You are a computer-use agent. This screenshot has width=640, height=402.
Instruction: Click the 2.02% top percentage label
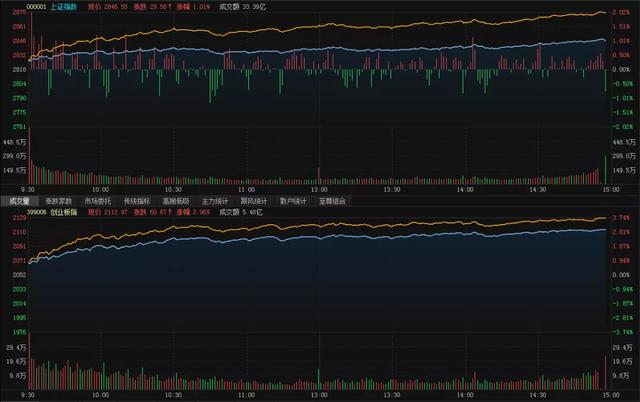click(621, 12)
